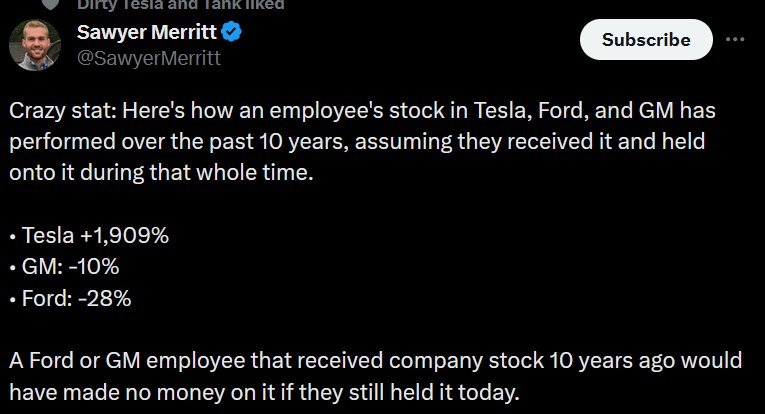Open the three-dot more options menu
Viewport: 765px width, 414px height.
735,39
